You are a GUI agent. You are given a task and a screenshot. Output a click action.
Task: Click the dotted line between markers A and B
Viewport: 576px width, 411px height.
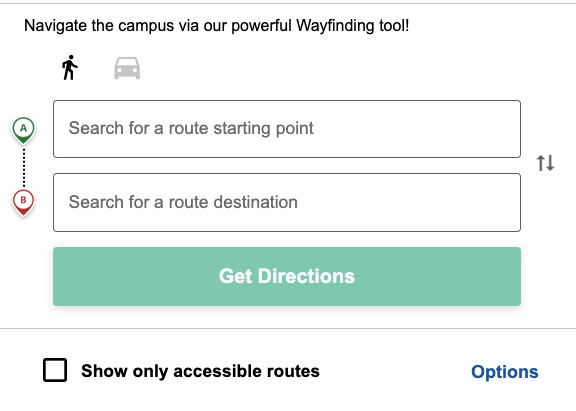(24, 167)
